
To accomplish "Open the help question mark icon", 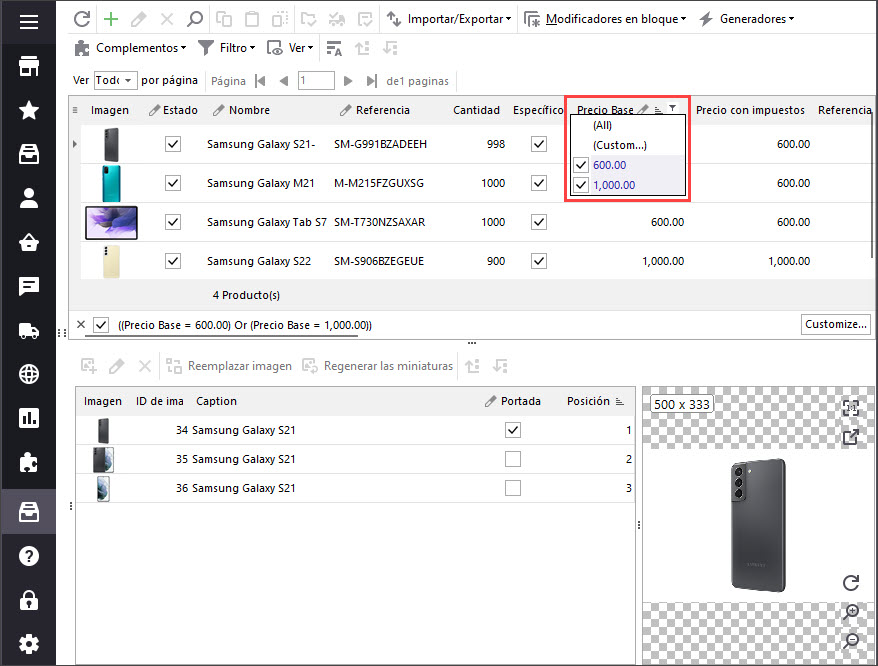I will coord(29,556).
